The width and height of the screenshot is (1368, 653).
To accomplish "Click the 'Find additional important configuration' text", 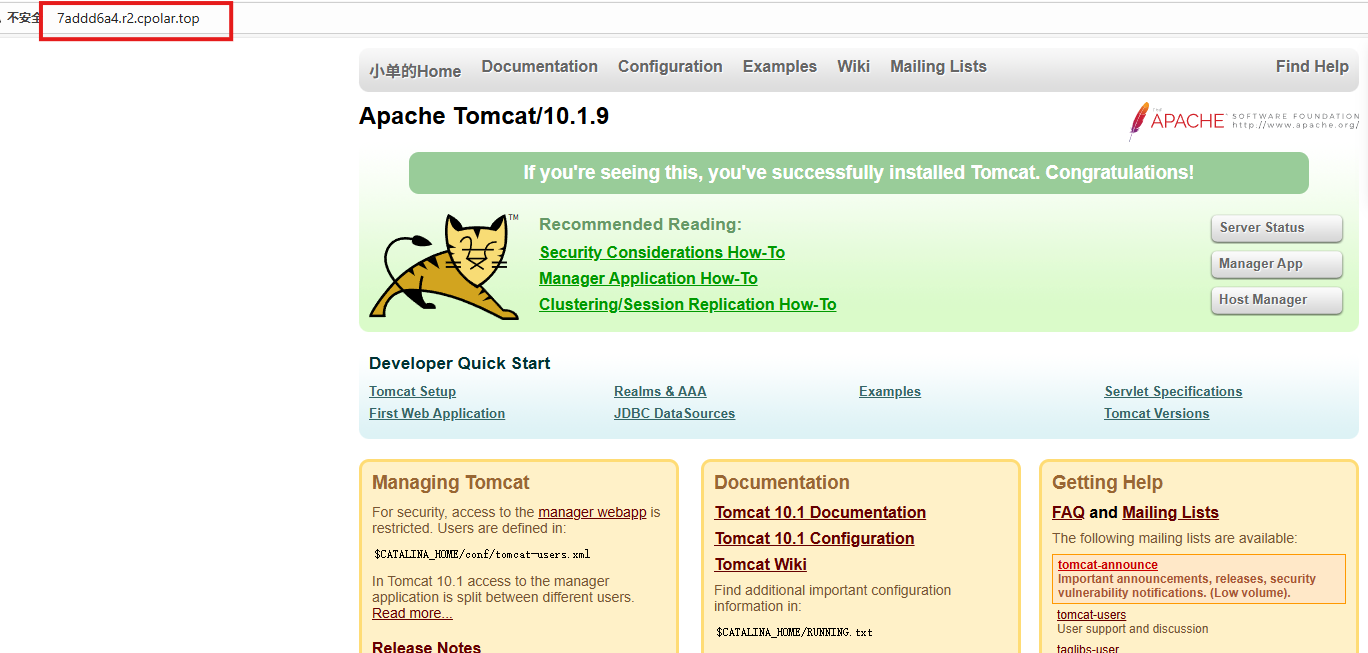I will [832, 590].
